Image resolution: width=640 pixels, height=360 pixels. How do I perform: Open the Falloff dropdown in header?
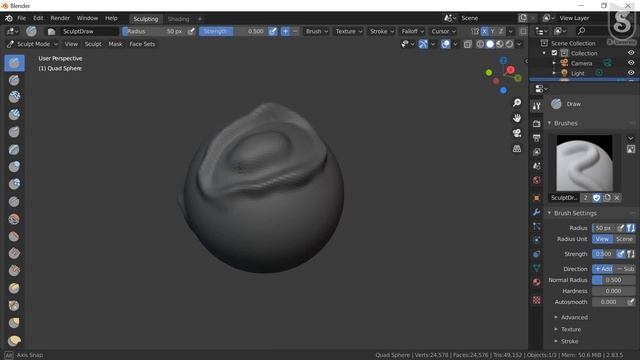412,31
